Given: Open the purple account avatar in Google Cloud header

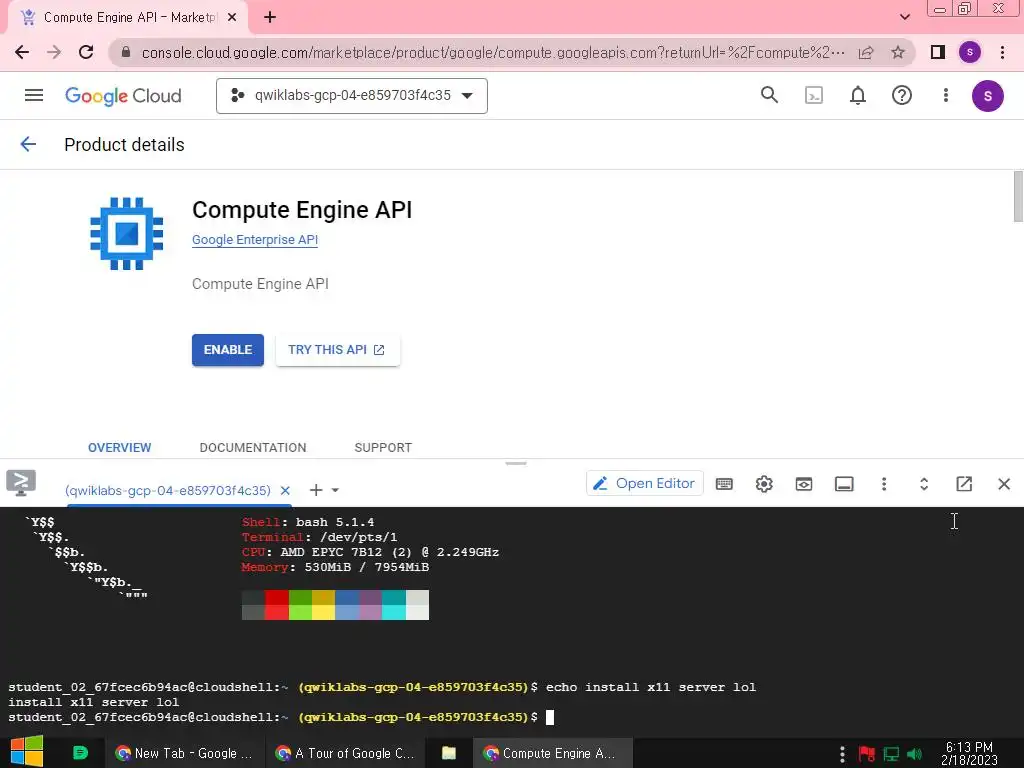Looking at the screenshot, I should pyautogui.click(x=987, y=96).
